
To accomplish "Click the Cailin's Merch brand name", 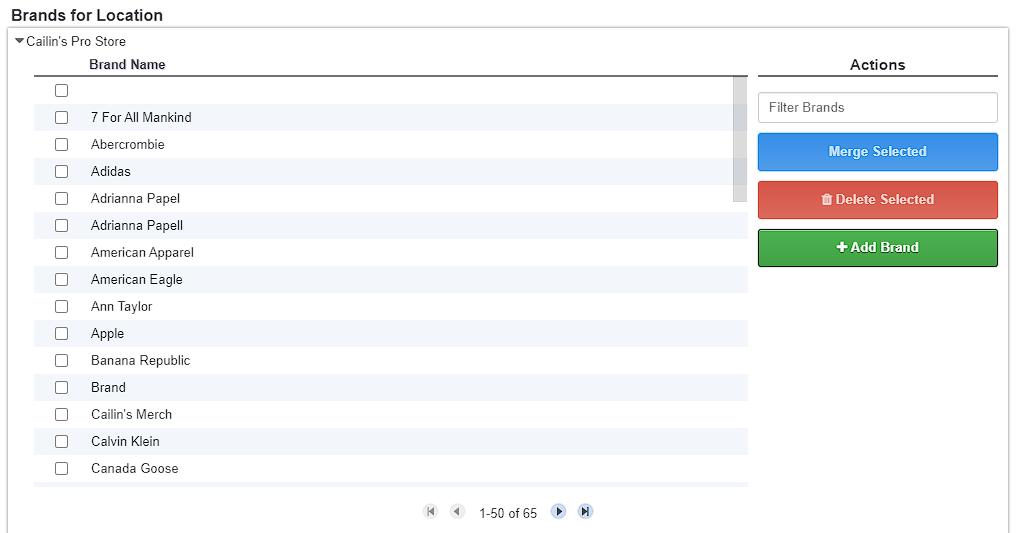I will point(132,414).
